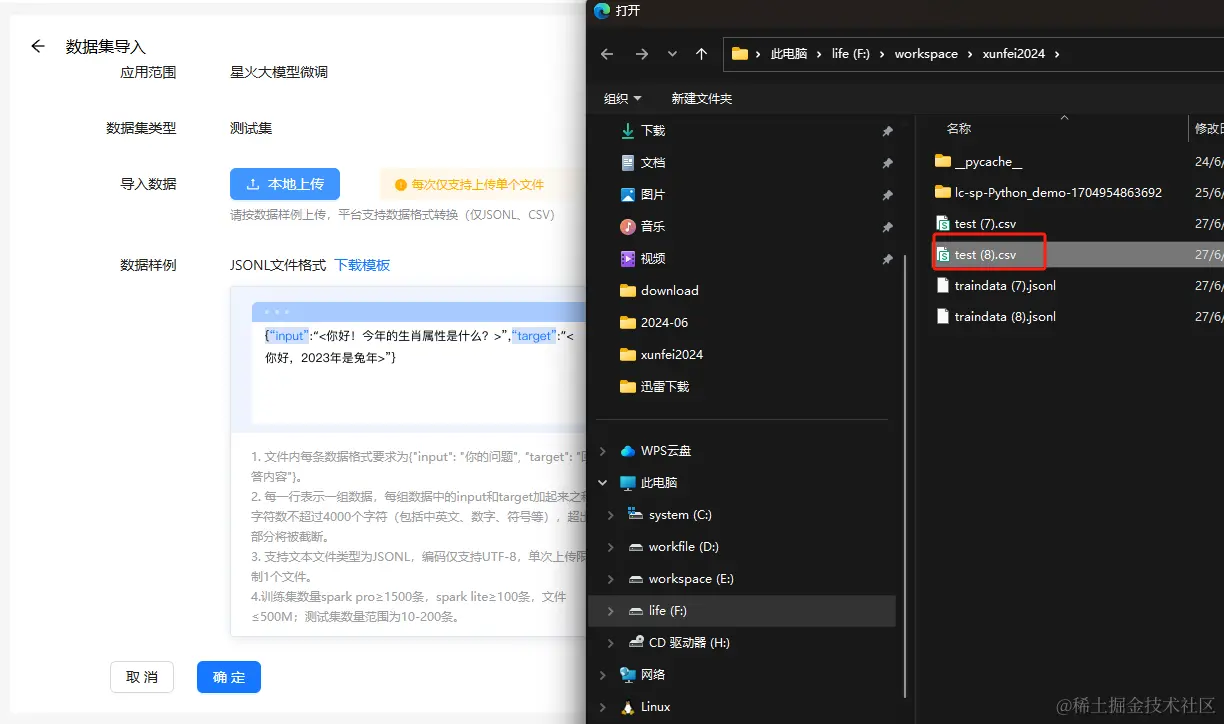1224x724 pixels.
Task: Go back using the arrow beside 数据集导入
Action: pos(38,46)
